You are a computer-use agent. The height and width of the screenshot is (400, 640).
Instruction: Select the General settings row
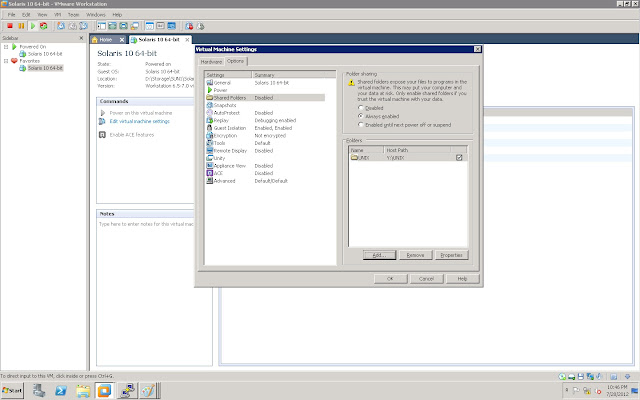[265, 83]
